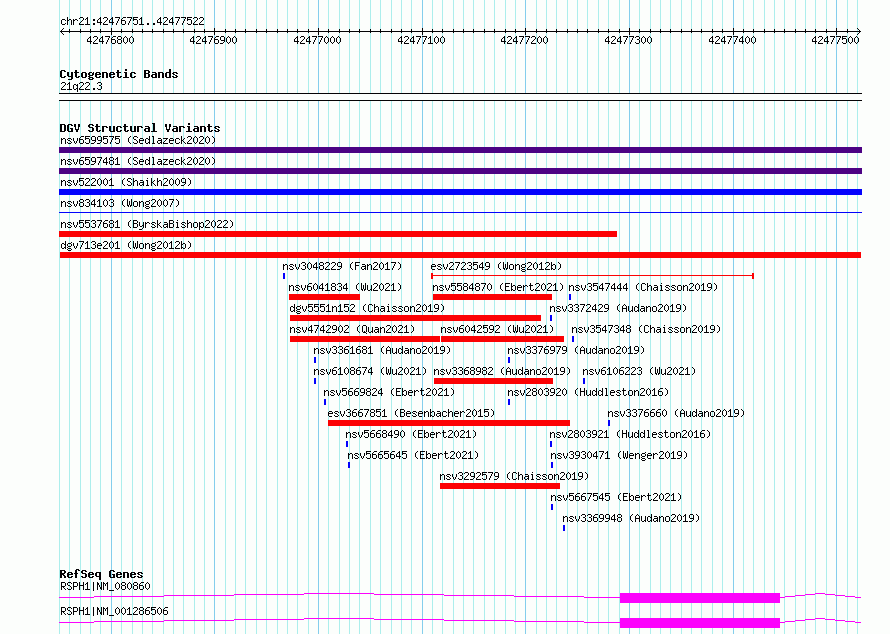
Task: Click the red bar under dgv713e201
Action: pyautogui.click(x=460, y=255)
